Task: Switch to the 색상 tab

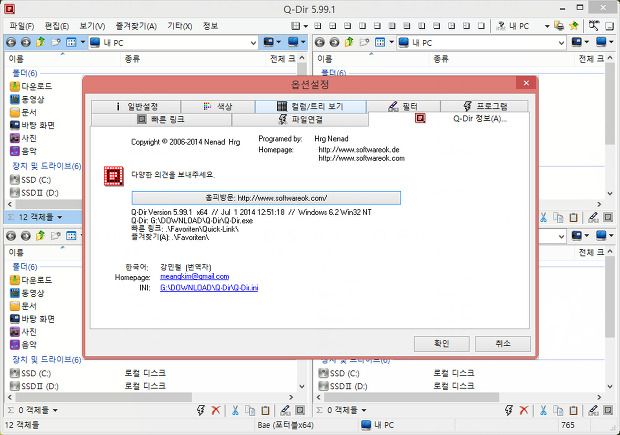Action: click(217, 106)
